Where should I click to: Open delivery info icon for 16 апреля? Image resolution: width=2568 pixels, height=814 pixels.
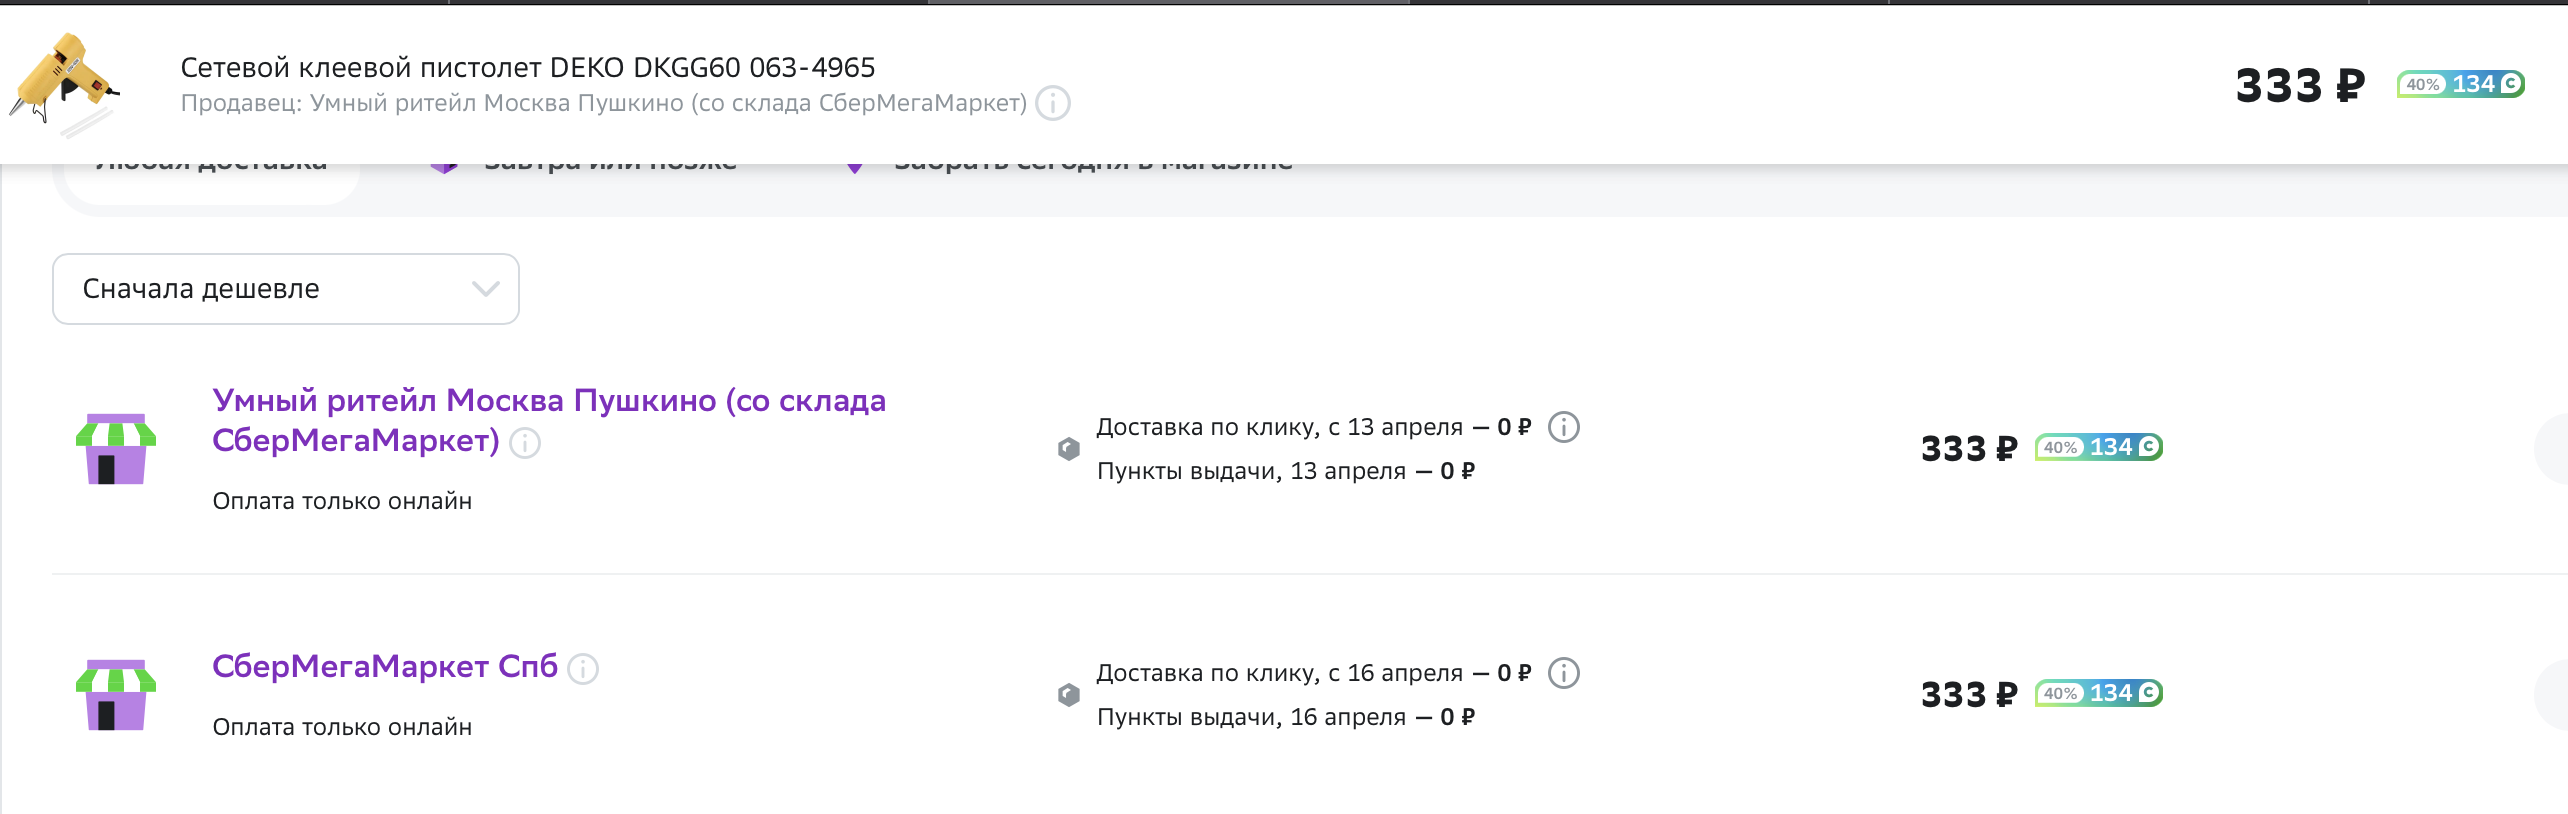click(1564, 673)
